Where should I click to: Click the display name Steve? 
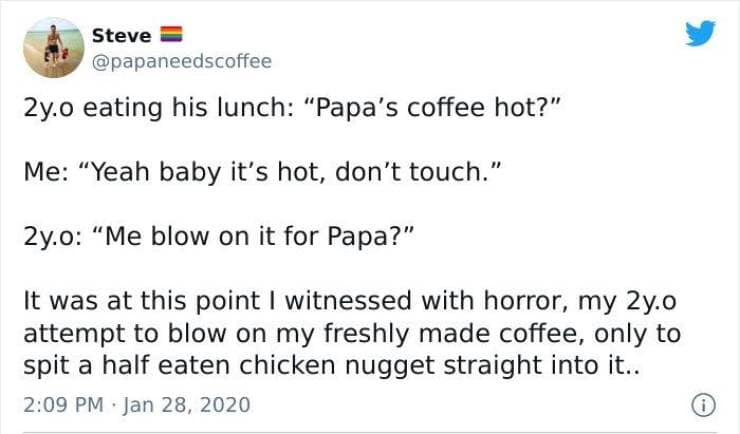pos(121,36)
